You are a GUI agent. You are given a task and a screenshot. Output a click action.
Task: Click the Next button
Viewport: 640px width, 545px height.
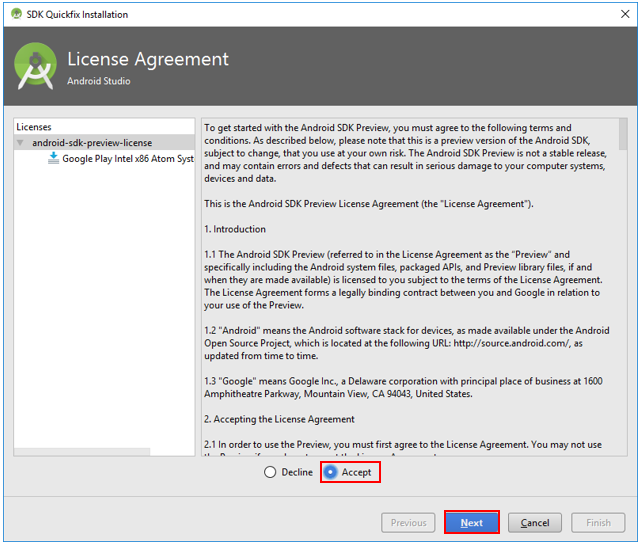[471, 523]
